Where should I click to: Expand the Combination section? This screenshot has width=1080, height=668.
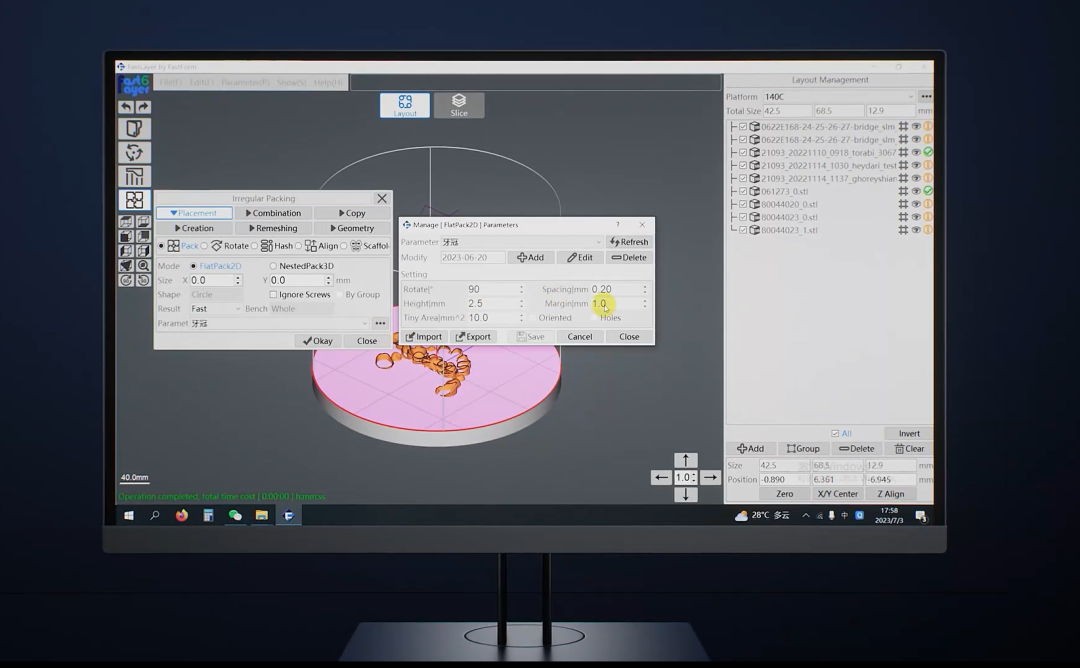(273, 213)
